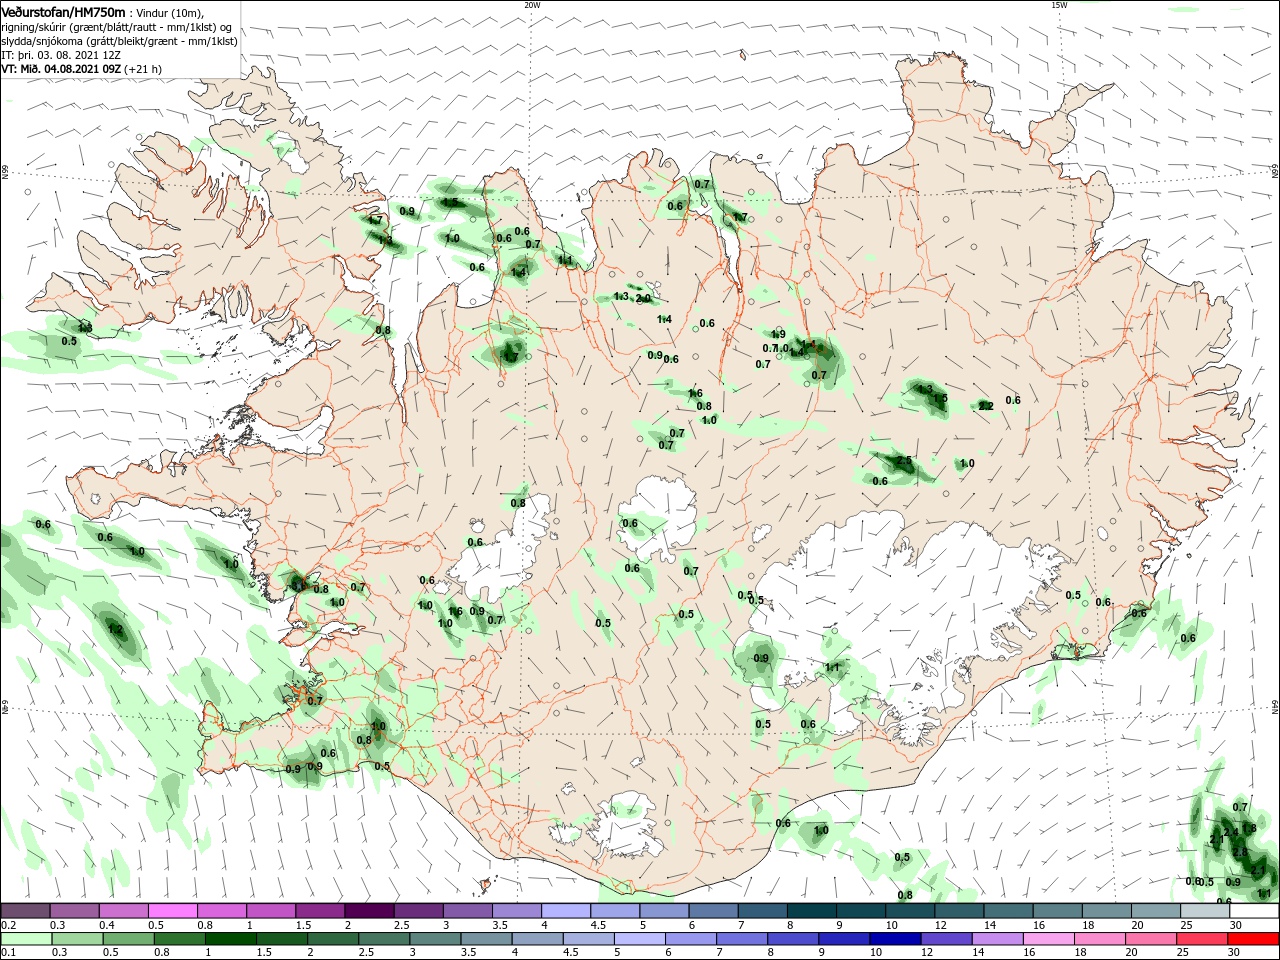Click the light lilac rain swatch at 14
This screenshot has height=960, width=1280.
coord(997,939)
